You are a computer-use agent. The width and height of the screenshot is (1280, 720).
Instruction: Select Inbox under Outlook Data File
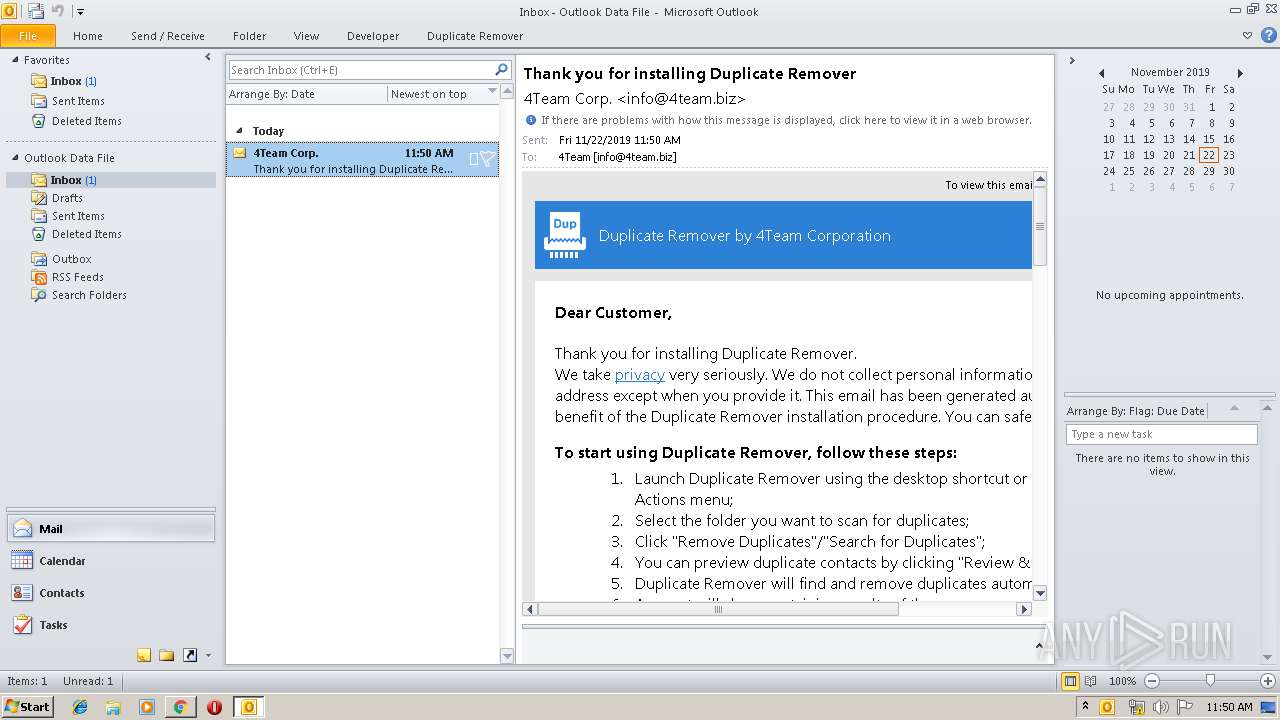(110, 180)
